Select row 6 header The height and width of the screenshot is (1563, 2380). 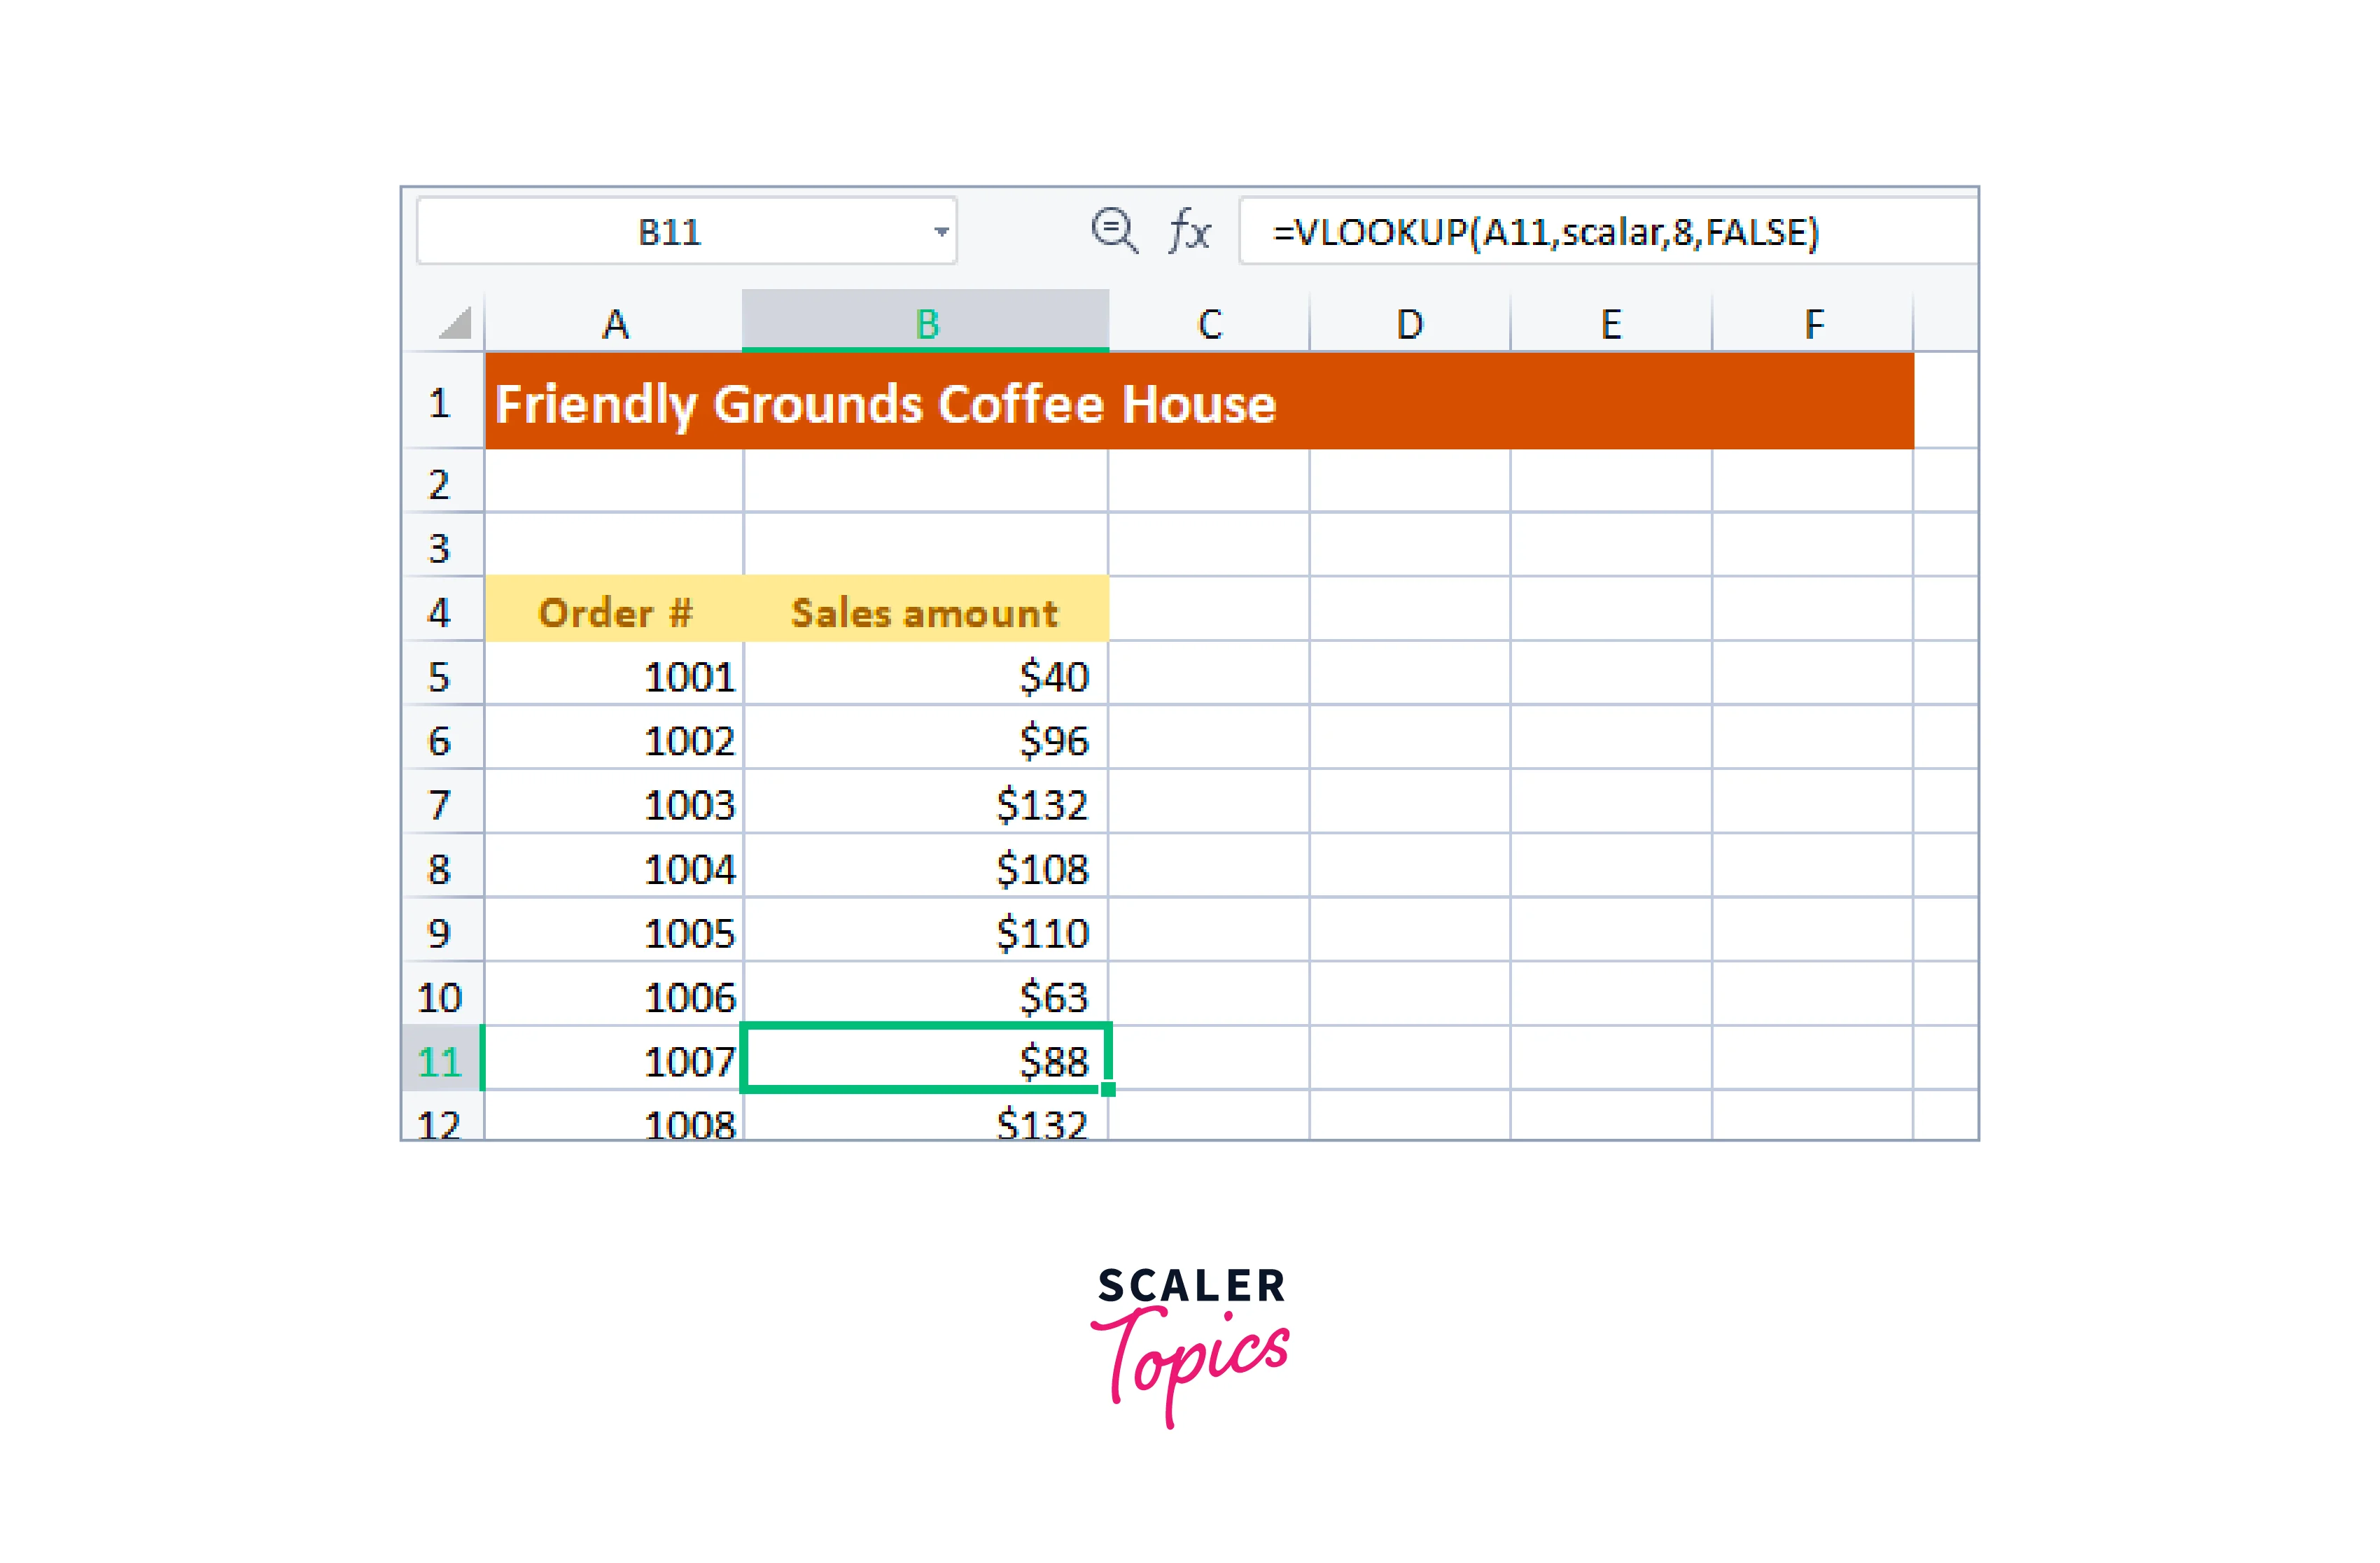point(443,738)
